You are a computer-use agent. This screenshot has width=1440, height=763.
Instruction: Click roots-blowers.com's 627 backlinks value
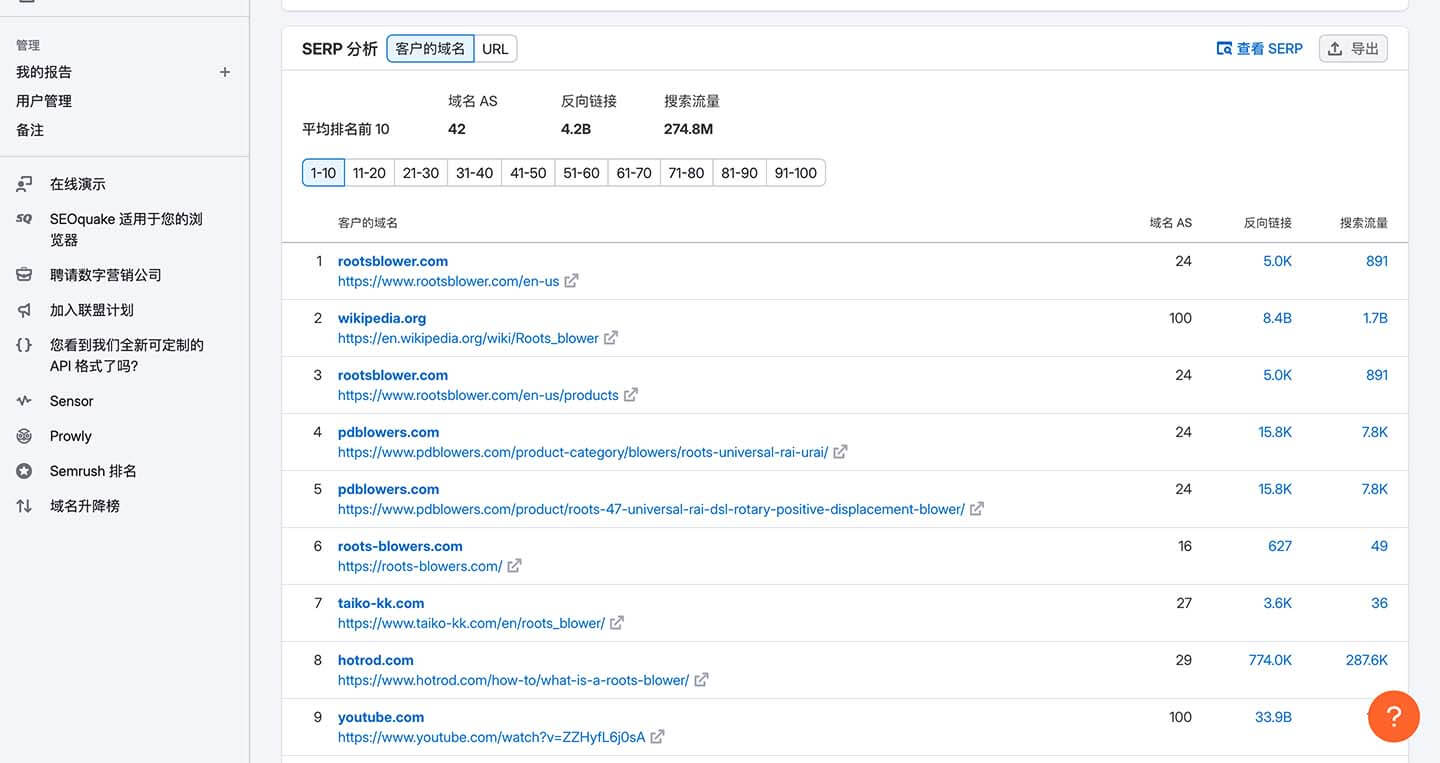[x=1280, y=546]
